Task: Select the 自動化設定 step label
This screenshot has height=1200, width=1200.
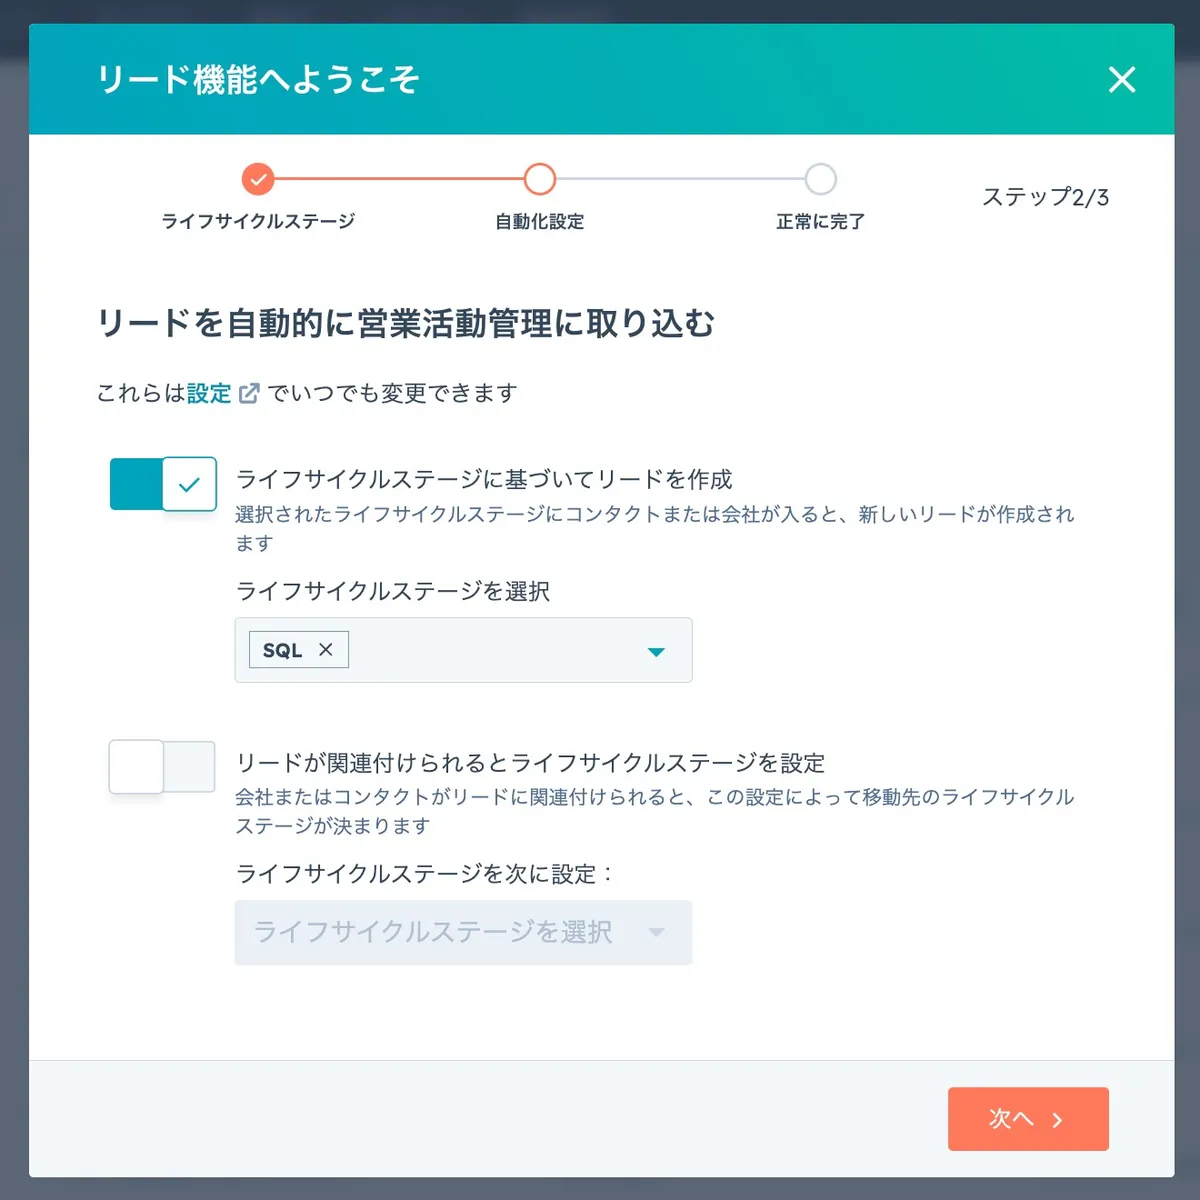Action: coord(539,221)
